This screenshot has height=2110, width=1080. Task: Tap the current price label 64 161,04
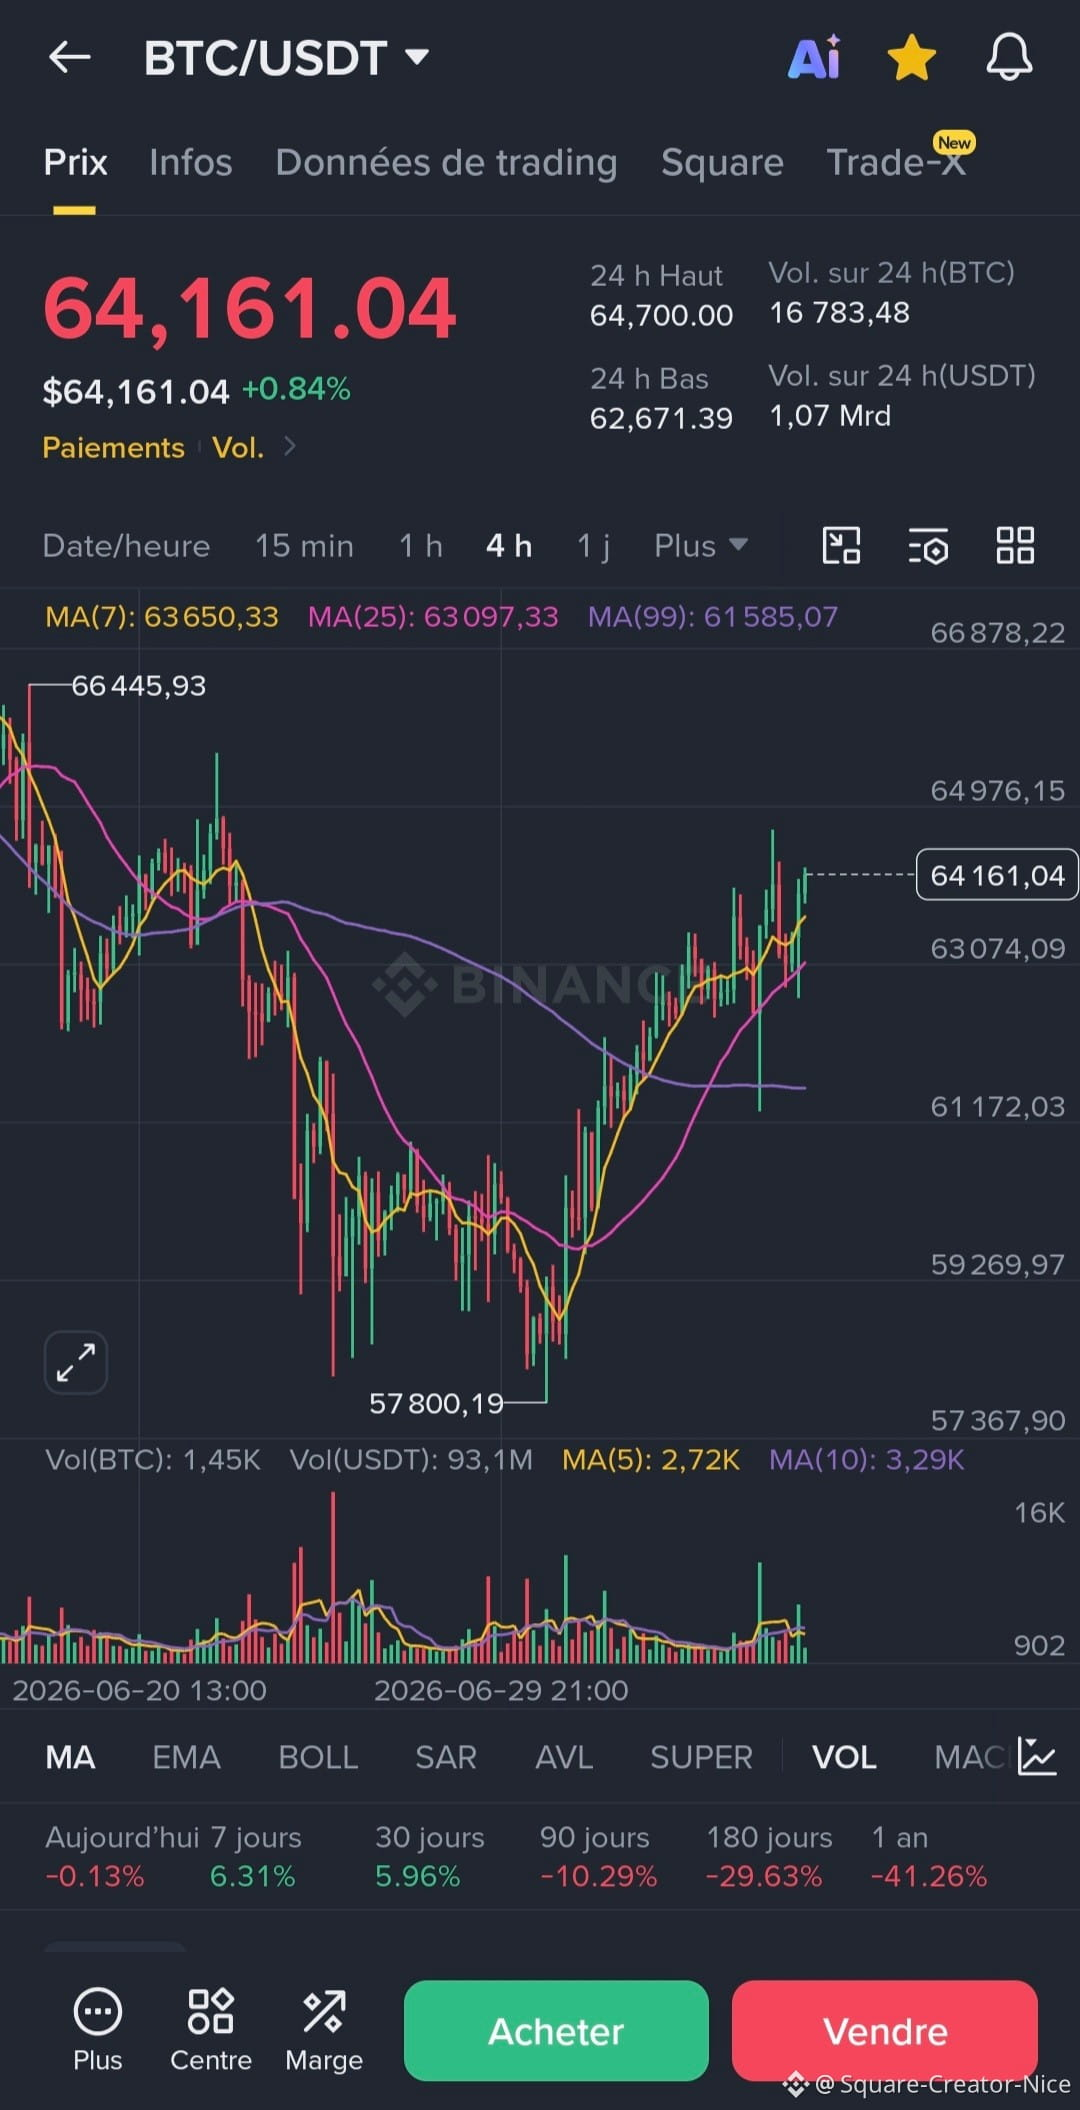click(x=997, y=875)
